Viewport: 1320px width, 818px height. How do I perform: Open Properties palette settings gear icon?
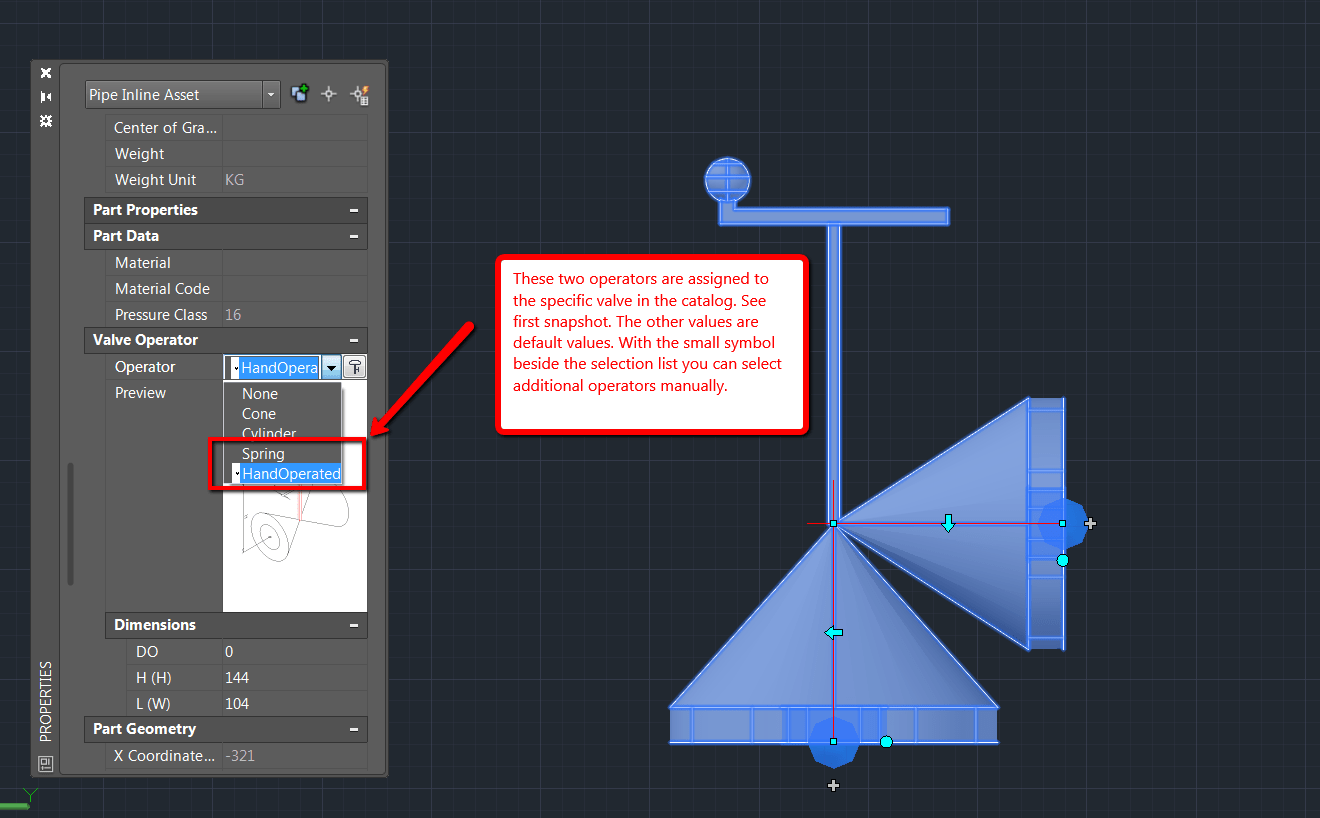click(45, 121)
